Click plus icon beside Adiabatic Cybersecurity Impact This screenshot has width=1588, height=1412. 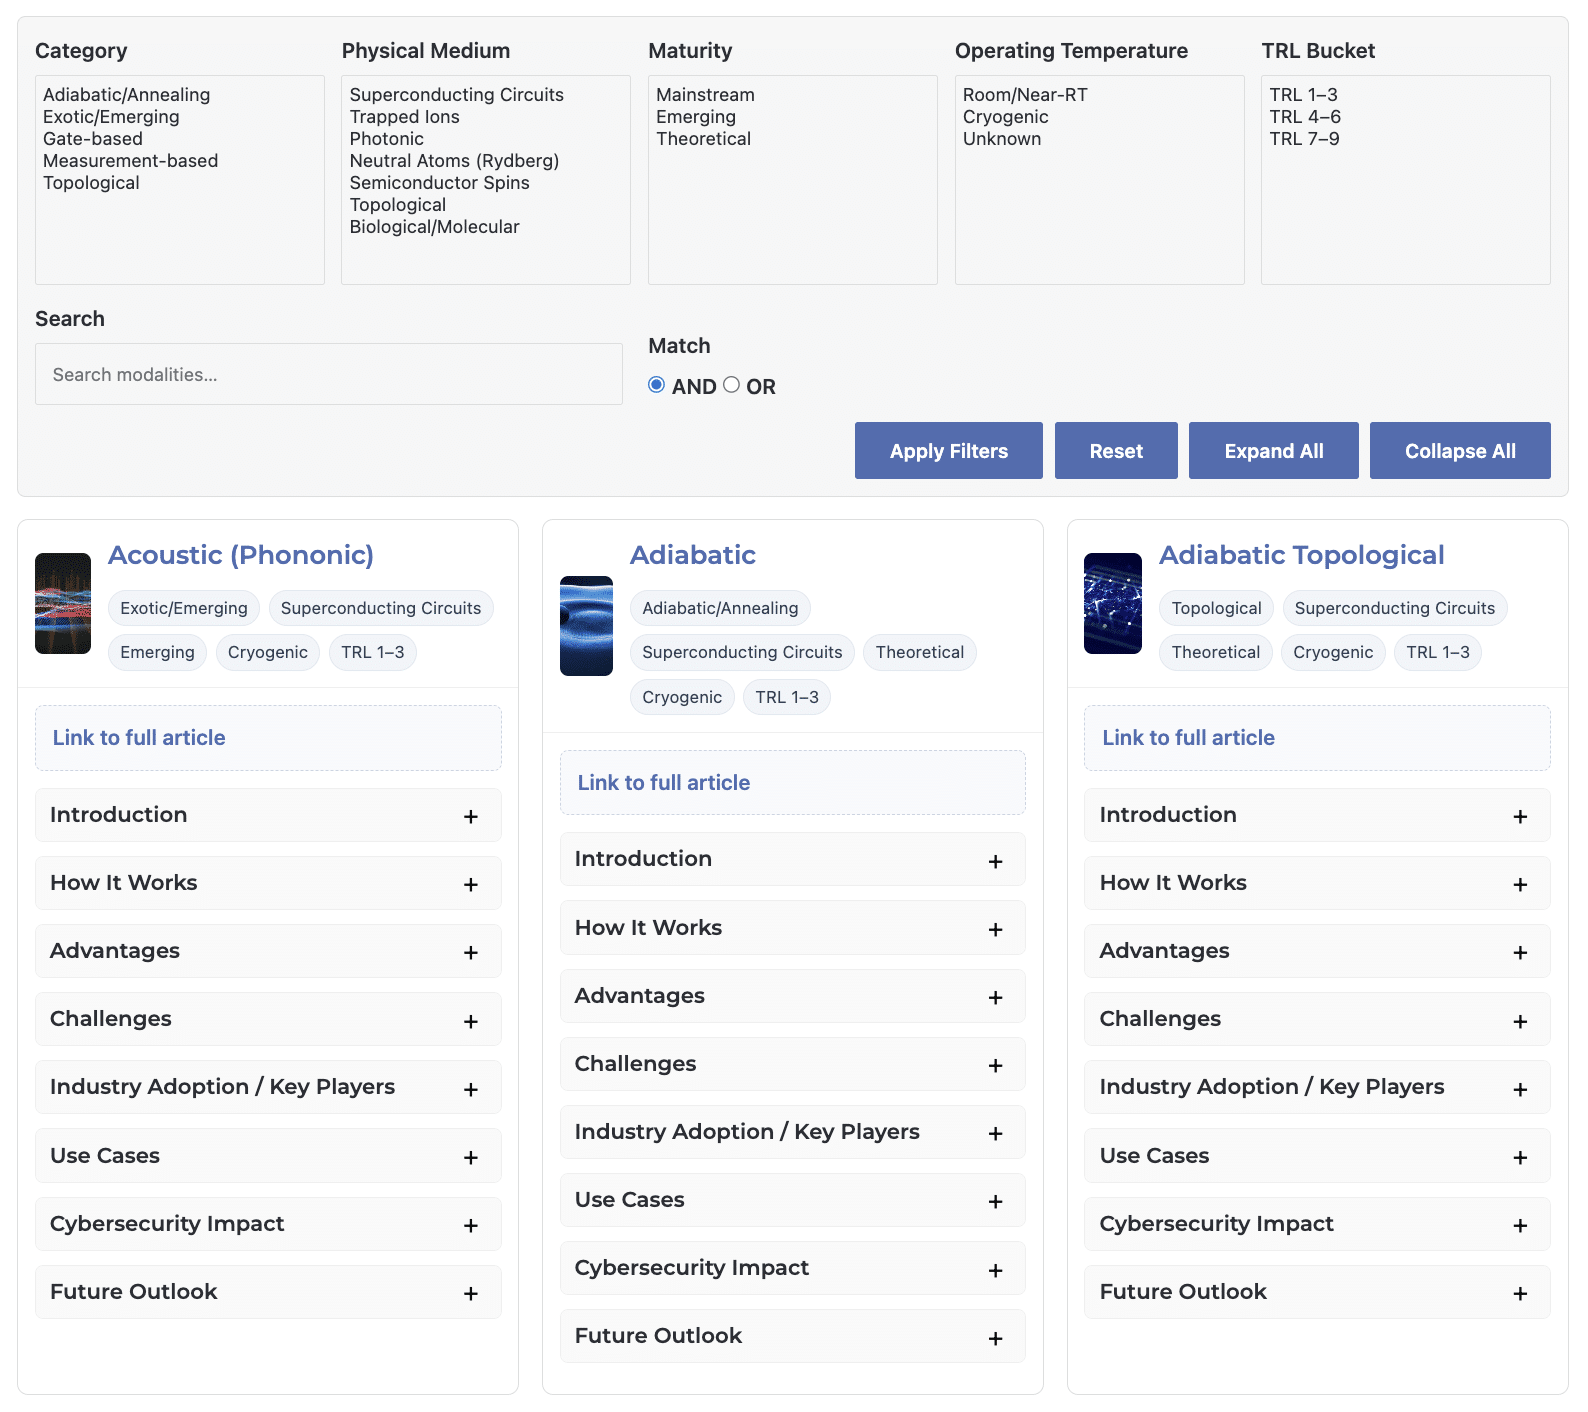tap(995, 1271)
